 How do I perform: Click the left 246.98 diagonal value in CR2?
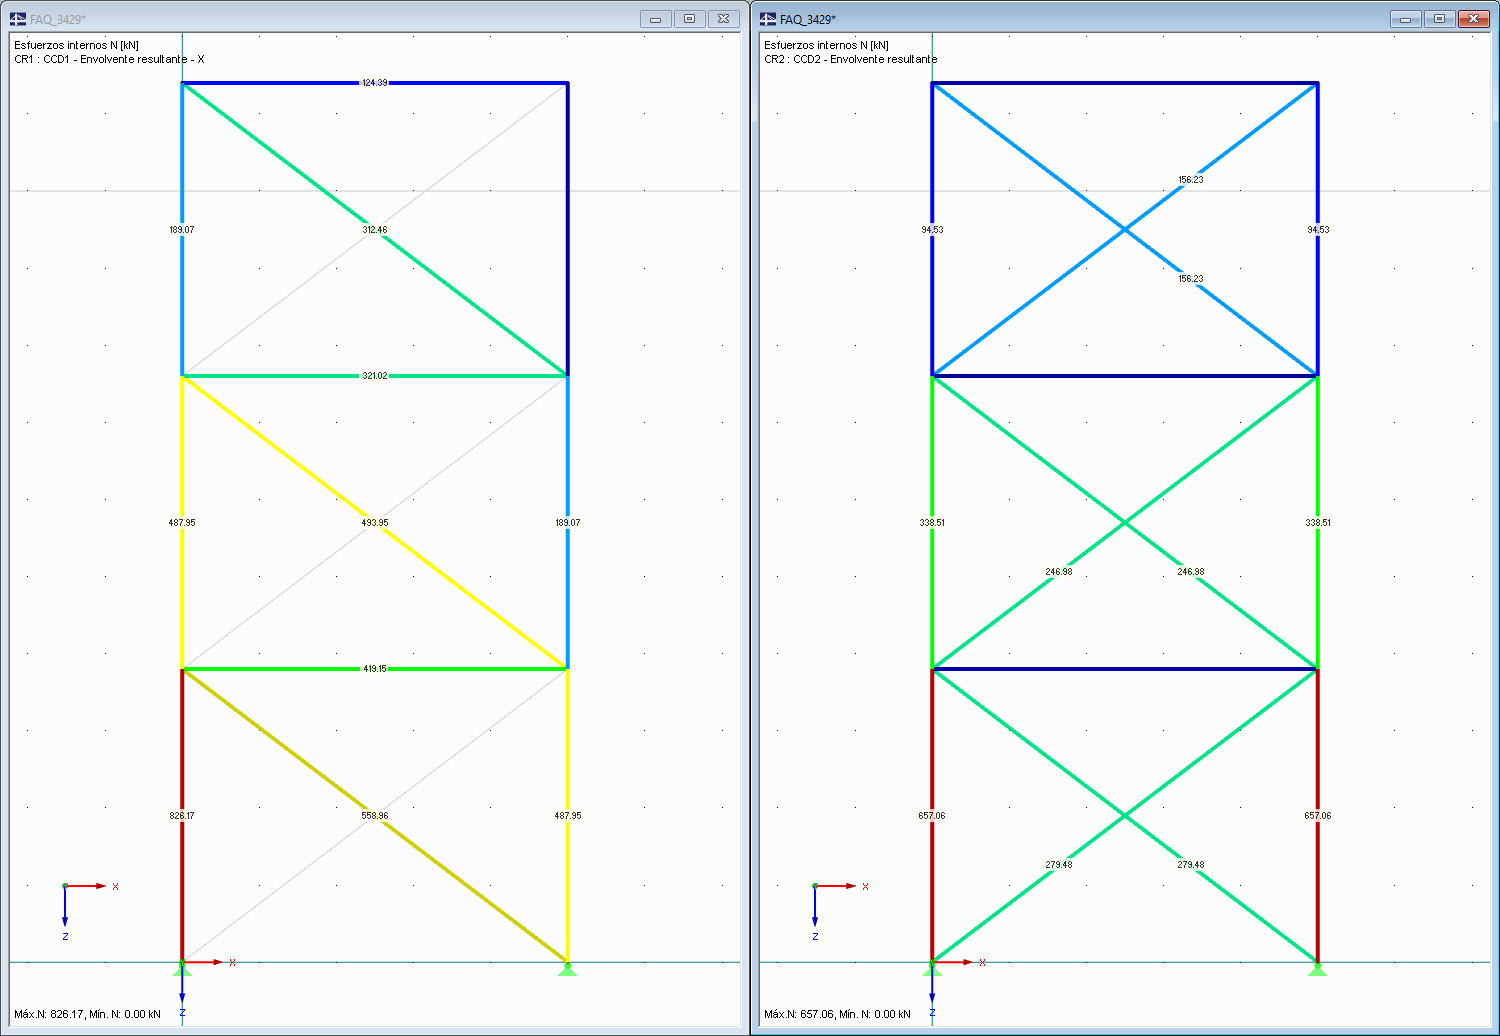(x=1059, y=572)
